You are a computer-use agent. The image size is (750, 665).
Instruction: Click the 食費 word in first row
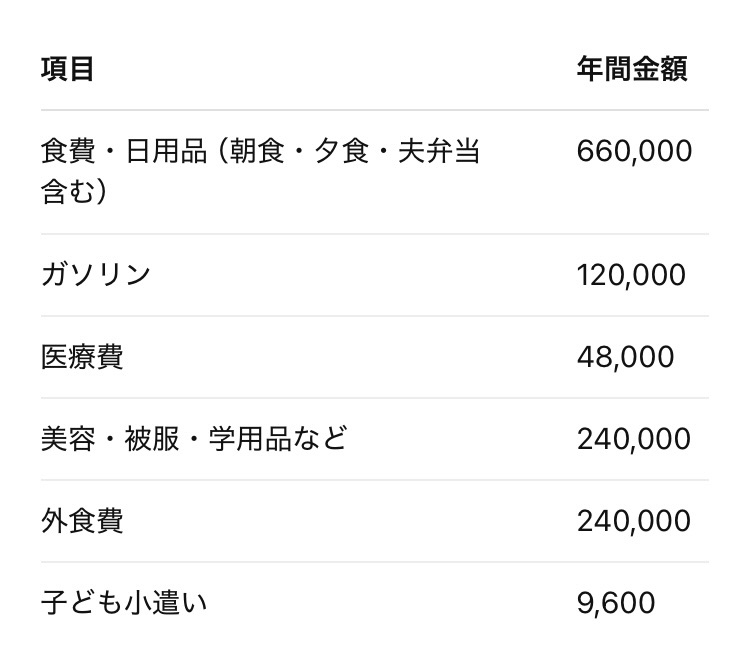point(68,152)
